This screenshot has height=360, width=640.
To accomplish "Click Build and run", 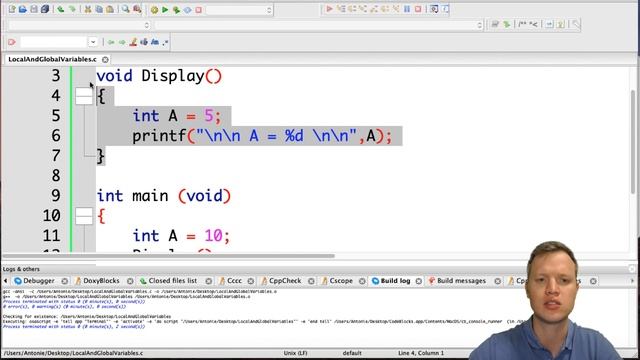I will [x=176, y=9].
